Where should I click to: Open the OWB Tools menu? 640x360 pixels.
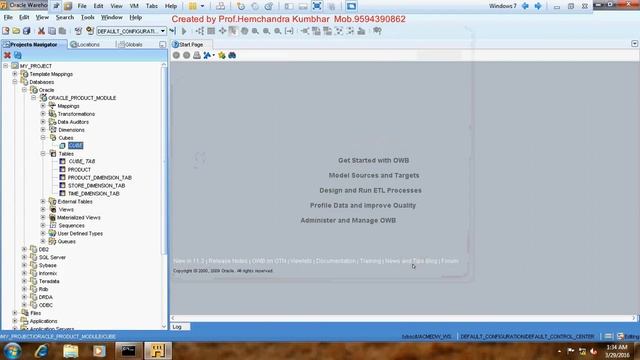(x=87, y=17)
